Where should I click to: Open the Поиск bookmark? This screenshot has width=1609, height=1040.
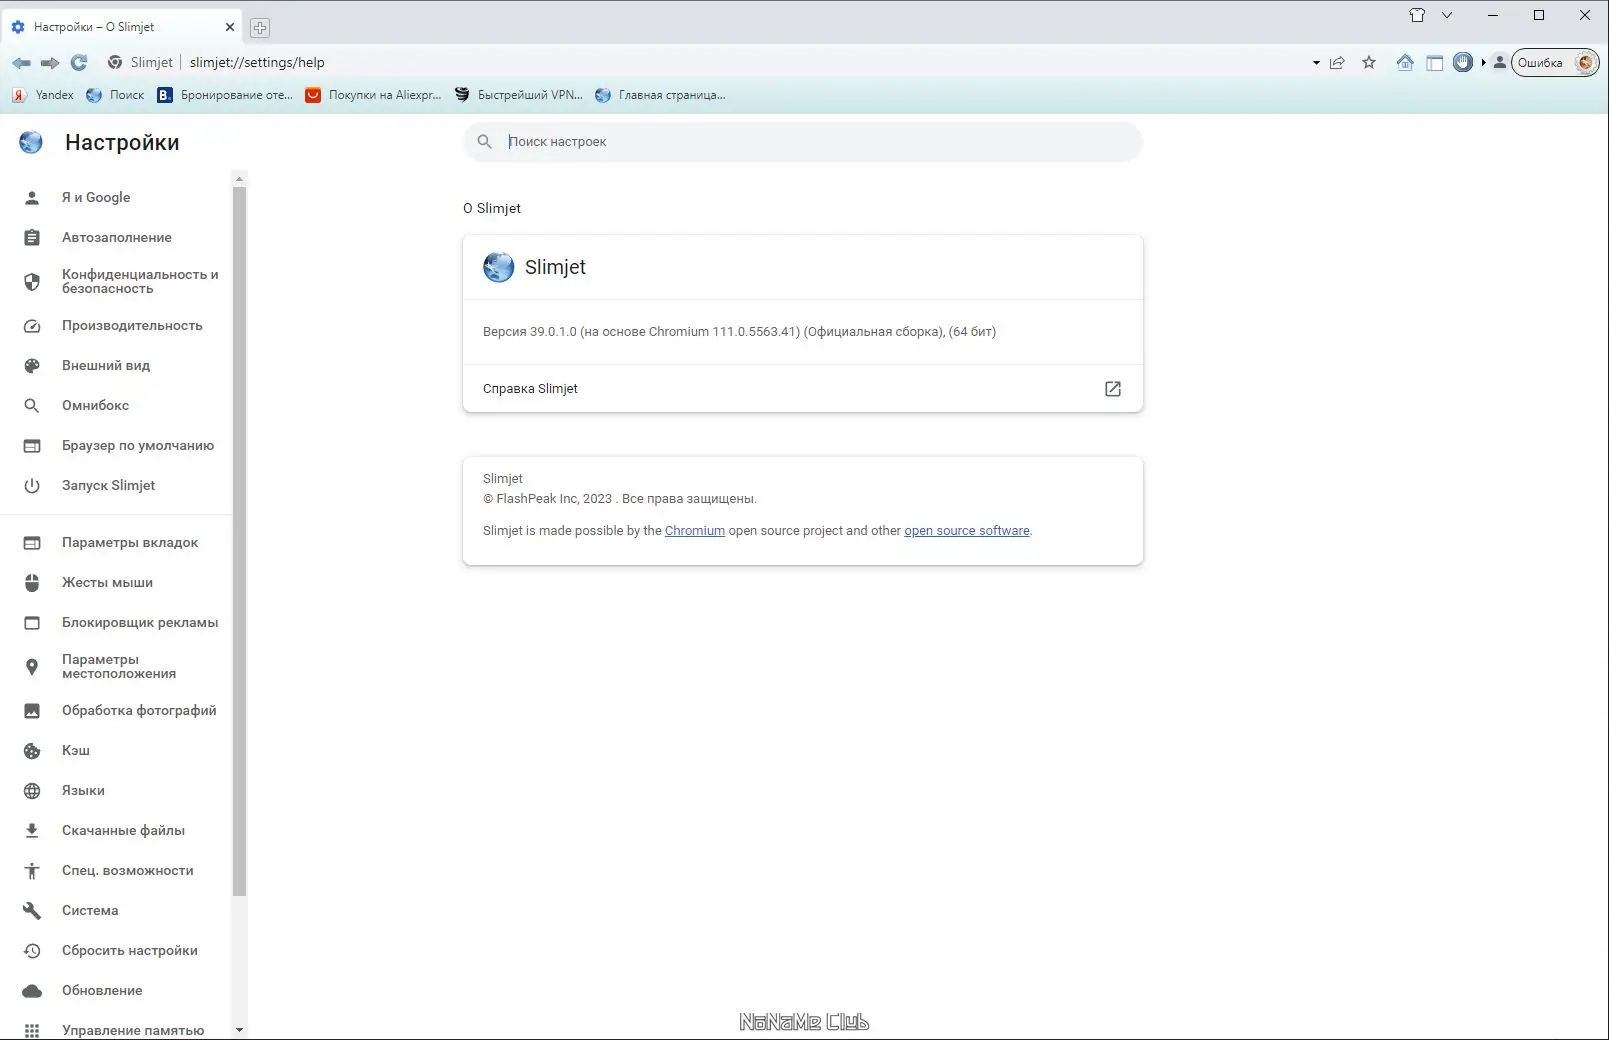(x=115, y=95)
